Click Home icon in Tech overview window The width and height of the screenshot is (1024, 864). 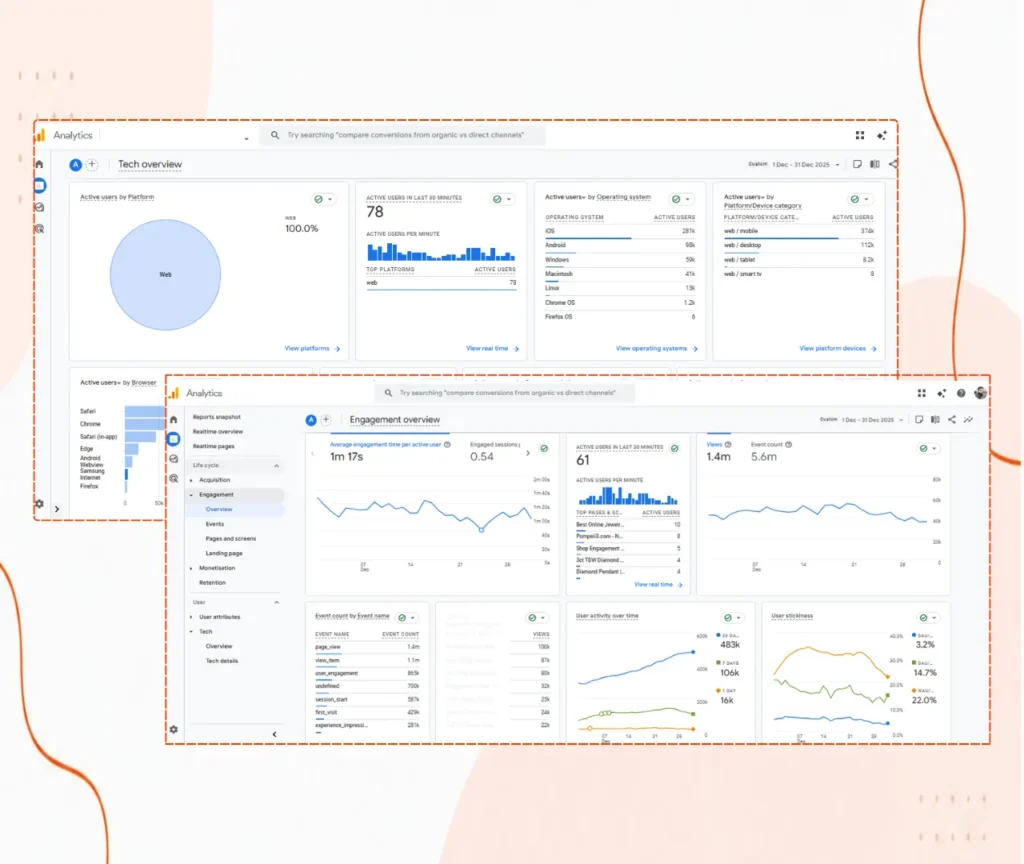tap(39, 164)
